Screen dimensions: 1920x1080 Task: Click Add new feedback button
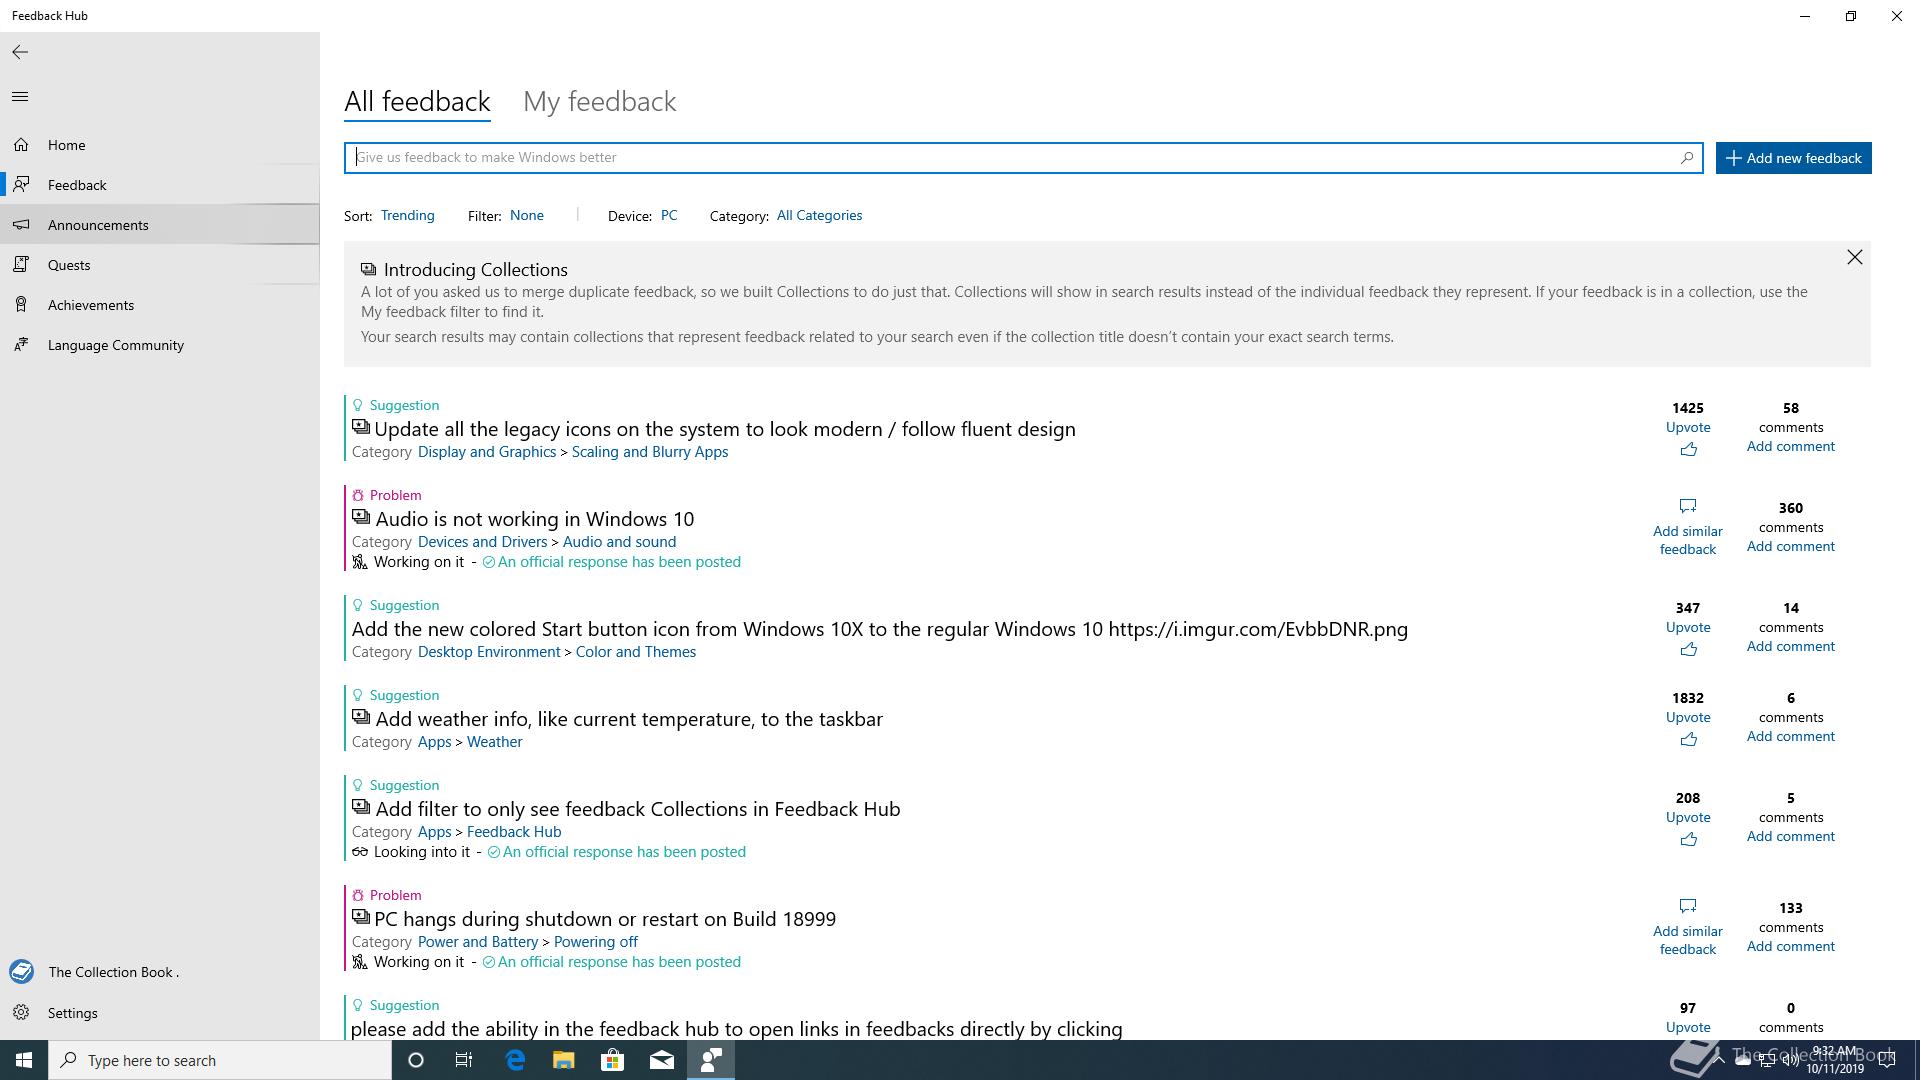(x=1794, y=158)
